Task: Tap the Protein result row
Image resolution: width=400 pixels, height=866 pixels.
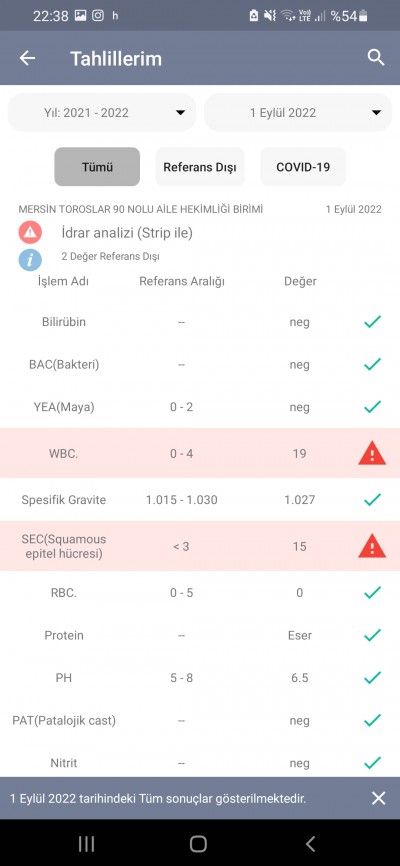Action: (200, 635)
